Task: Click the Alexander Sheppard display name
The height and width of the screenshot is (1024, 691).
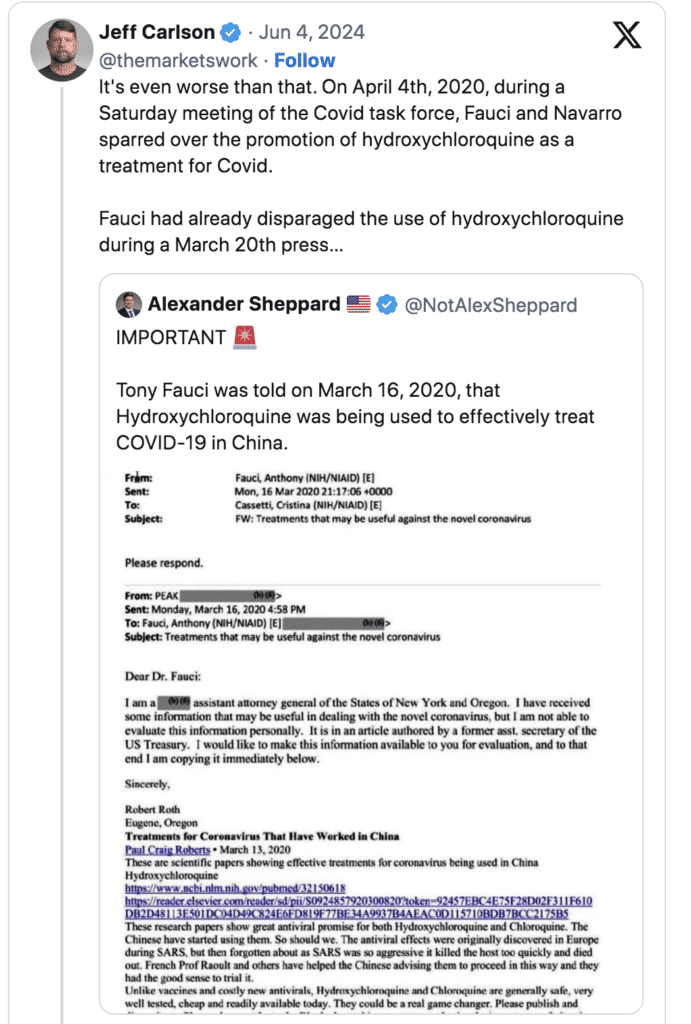Action: click(x=244, y=304)
